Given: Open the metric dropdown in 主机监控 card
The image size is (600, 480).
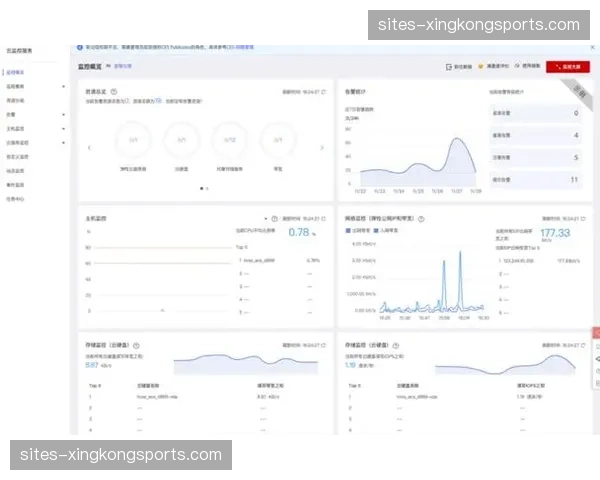Looking at the screenshot, I should point(266,217).
